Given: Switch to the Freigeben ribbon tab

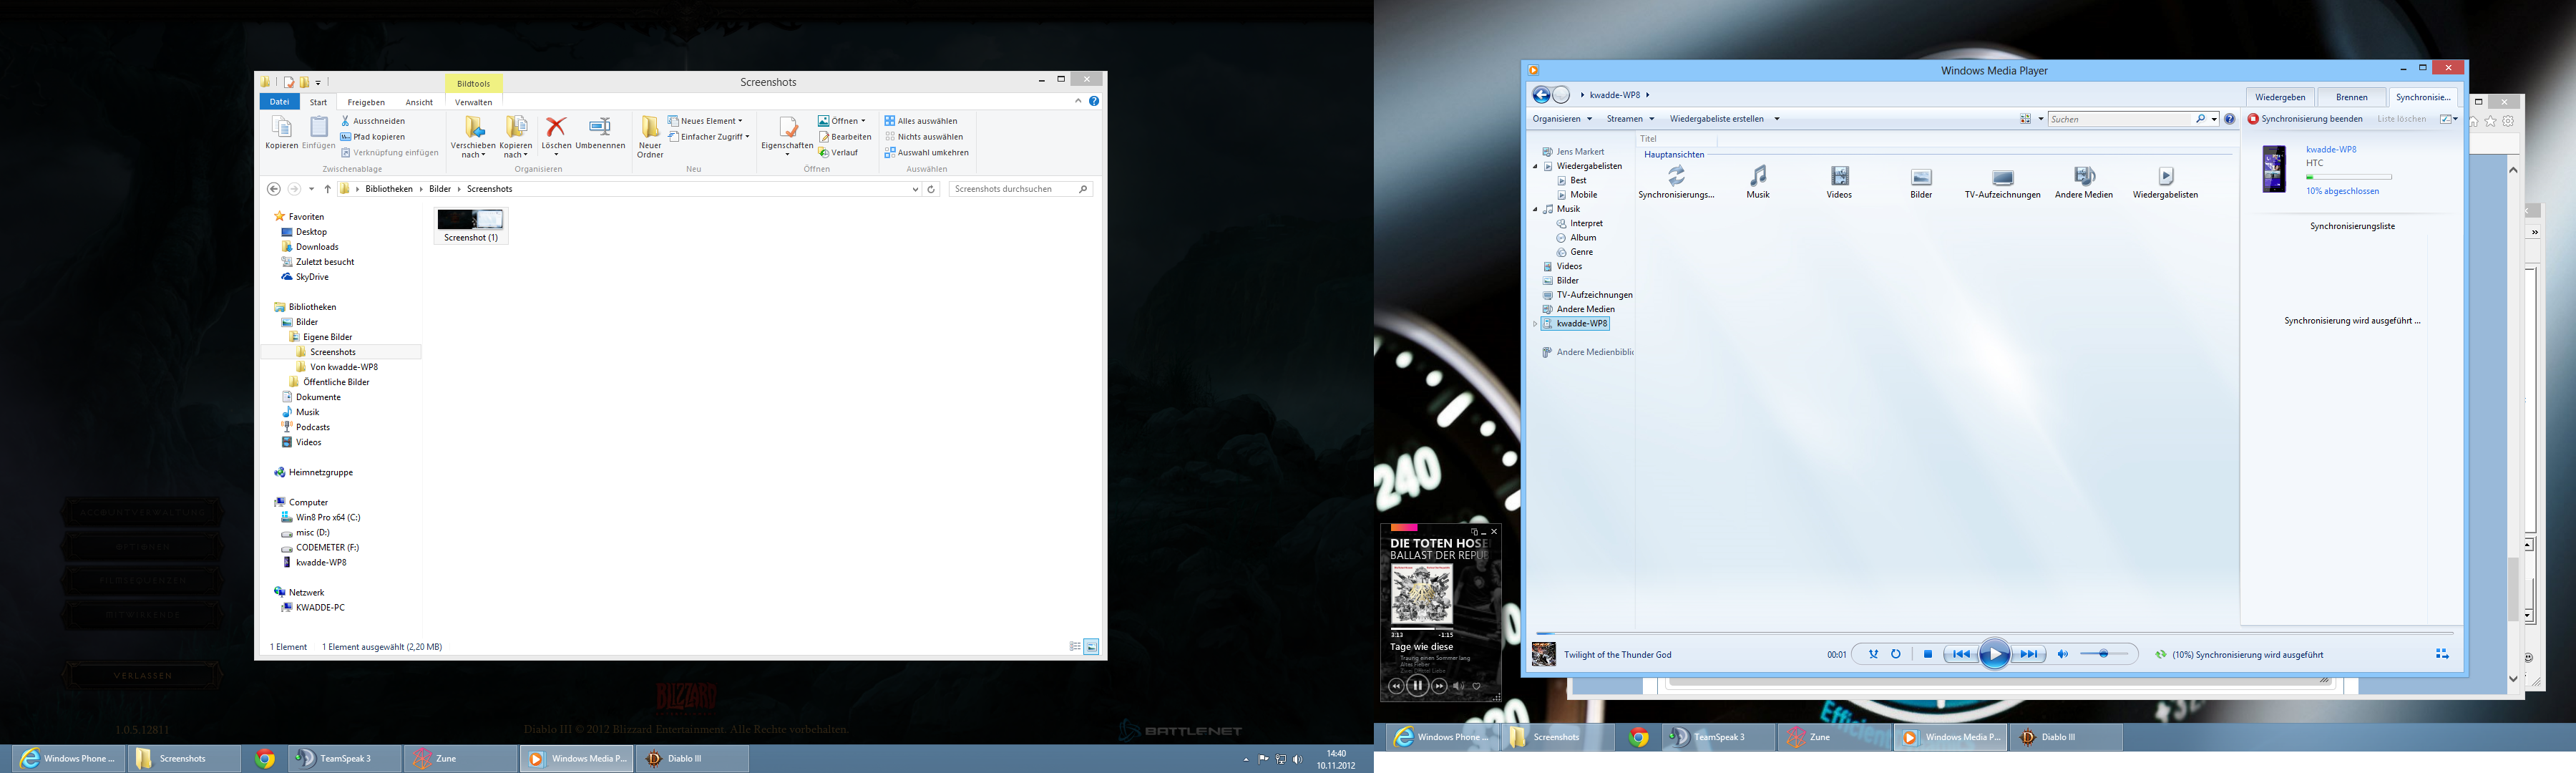Looking at the screenshot, I should coord(366,102).
